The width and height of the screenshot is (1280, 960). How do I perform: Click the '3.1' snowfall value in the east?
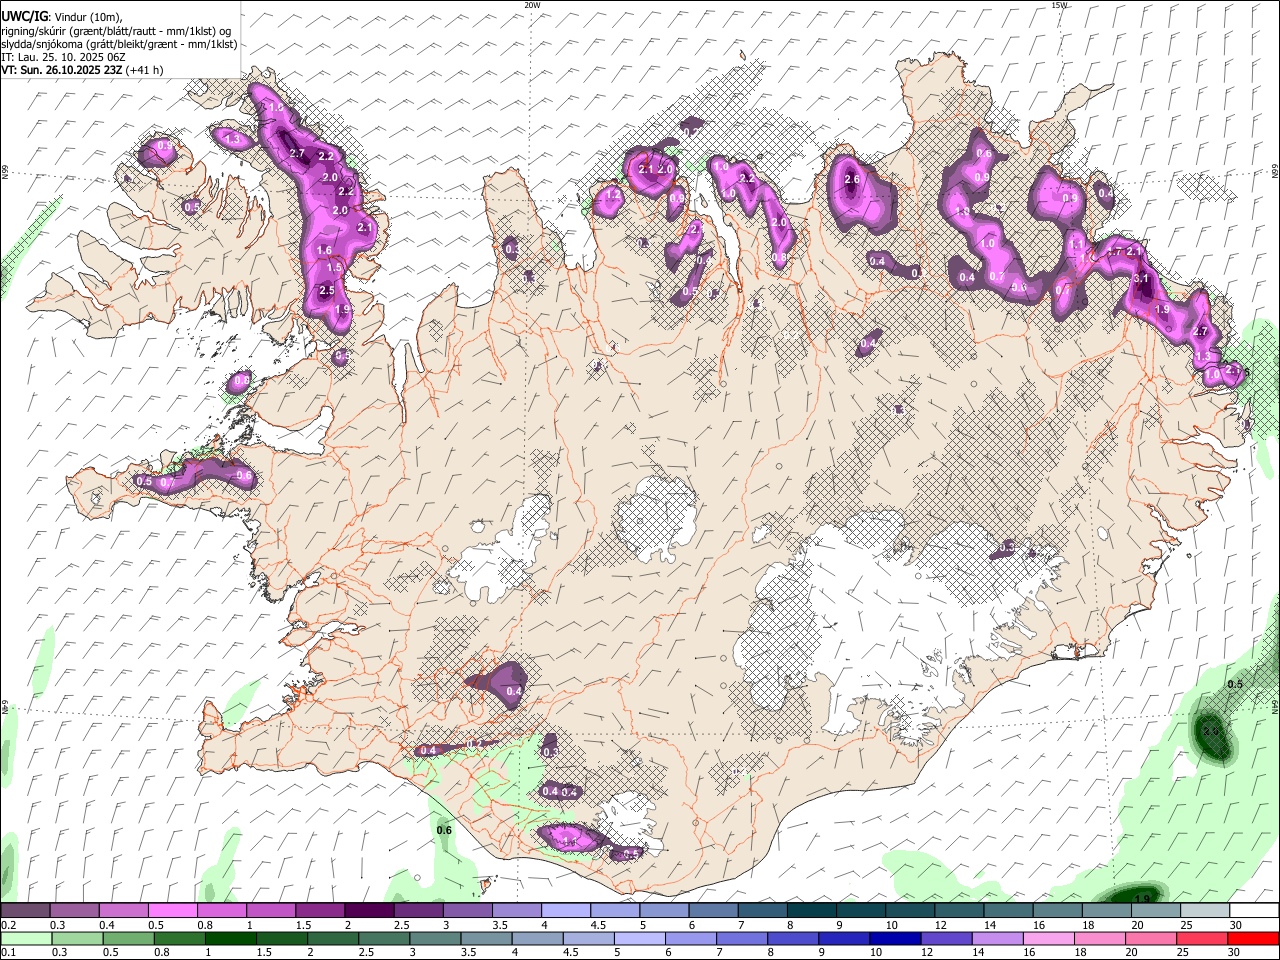pyautogui.click(x=1141, y=279)
